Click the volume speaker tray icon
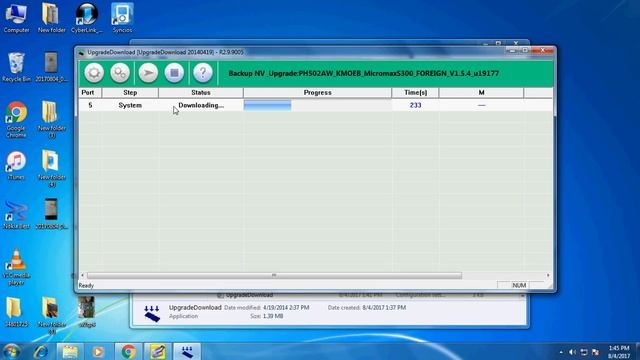 [x=572, y=352]
